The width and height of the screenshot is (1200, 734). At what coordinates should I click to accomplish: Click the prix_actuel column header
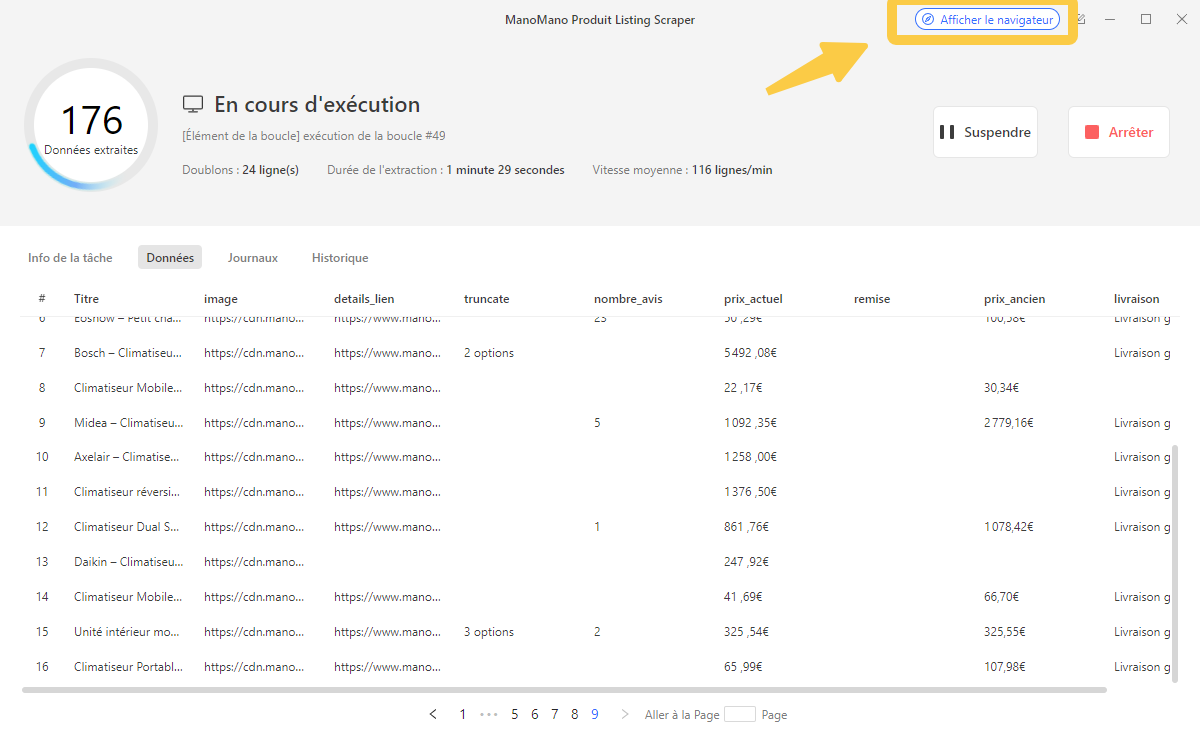[x=753, y=299]
